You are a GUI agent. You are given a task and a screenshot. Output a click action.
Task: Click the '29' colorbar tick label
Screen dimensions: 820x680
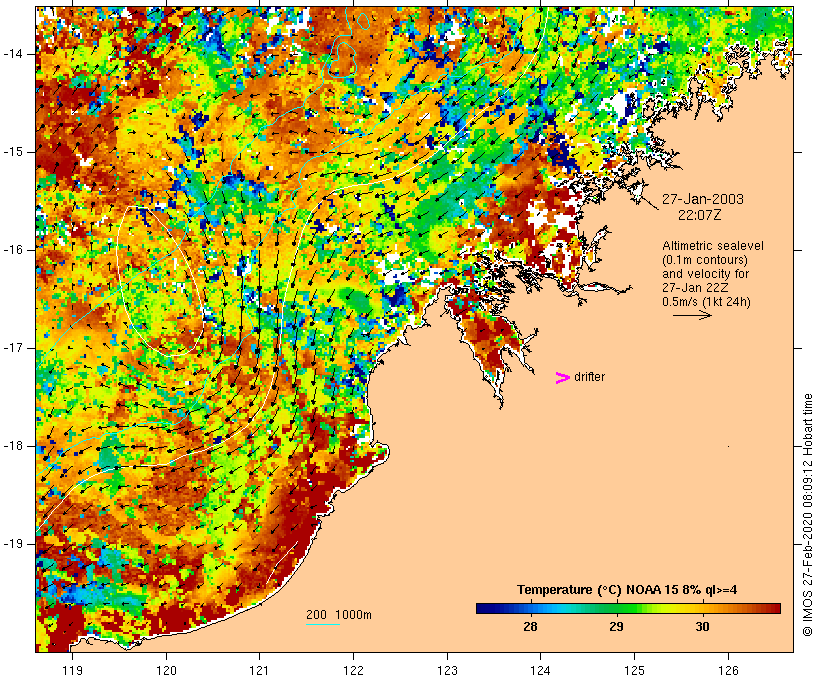[616, 627]
